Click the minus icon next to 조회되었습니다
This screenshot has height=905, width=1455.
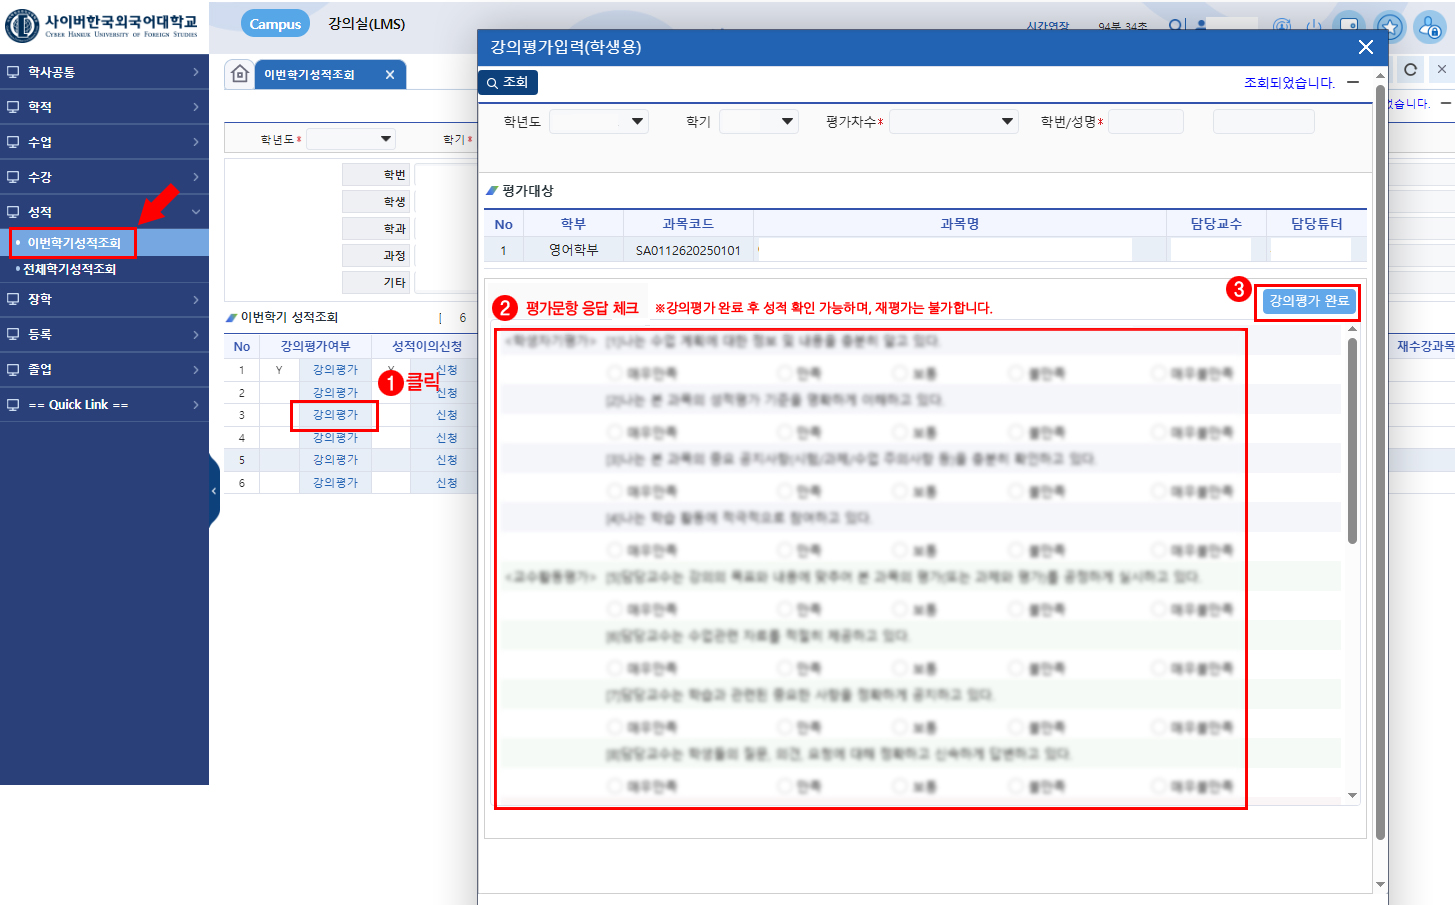1353,83
